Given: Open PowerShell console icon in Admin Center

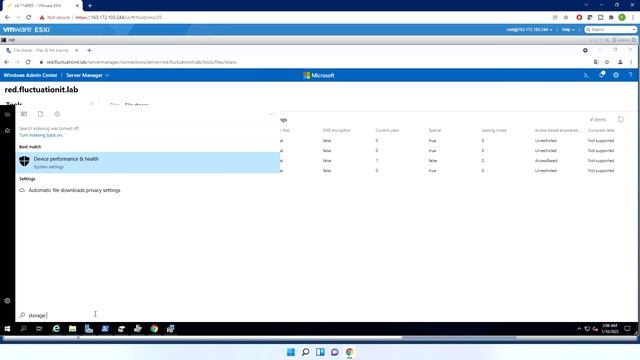Looking at the screenshot, I should pos(587,75).
